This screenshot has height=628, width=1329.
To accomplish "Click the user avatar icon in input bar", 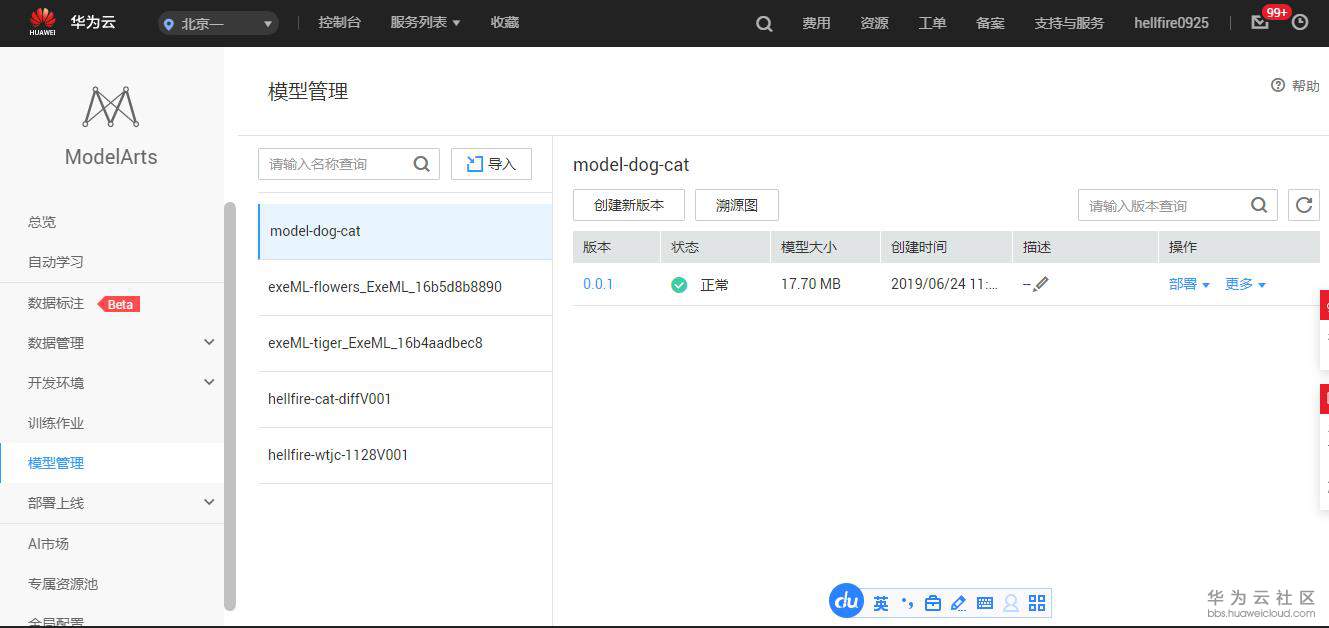I will (x=1010, y=603).
